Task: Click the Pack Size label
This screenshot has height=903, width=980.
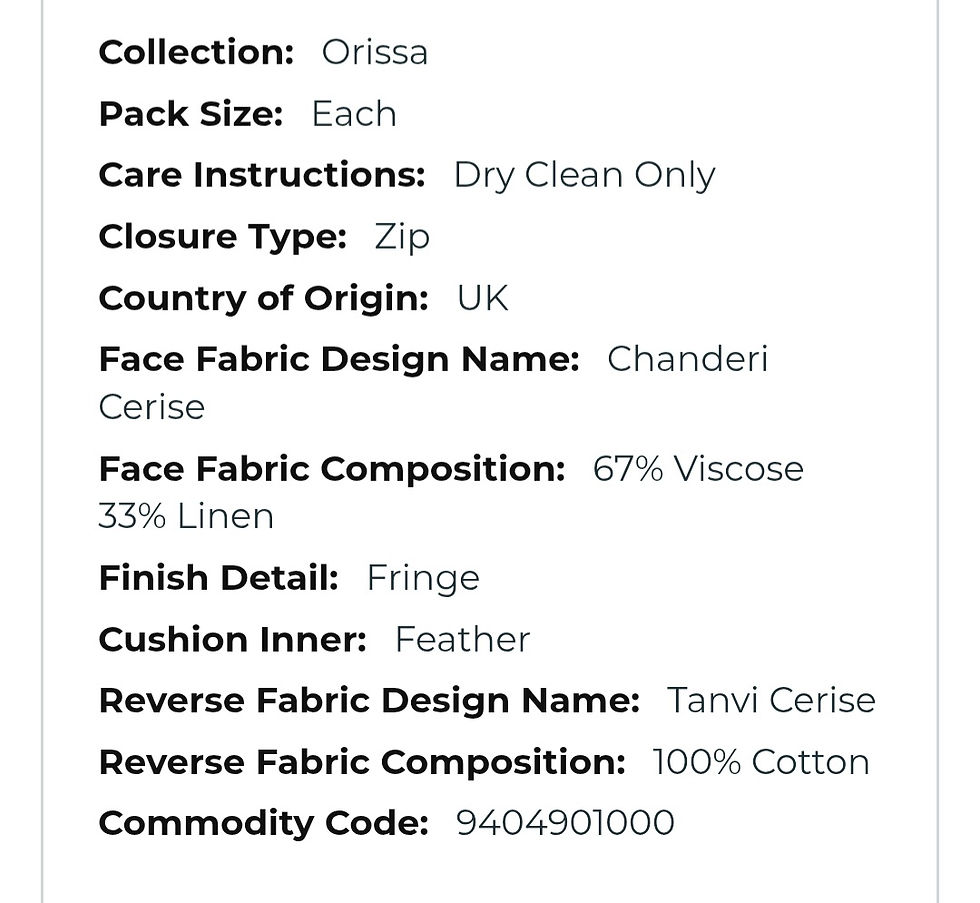Action: 191,114
